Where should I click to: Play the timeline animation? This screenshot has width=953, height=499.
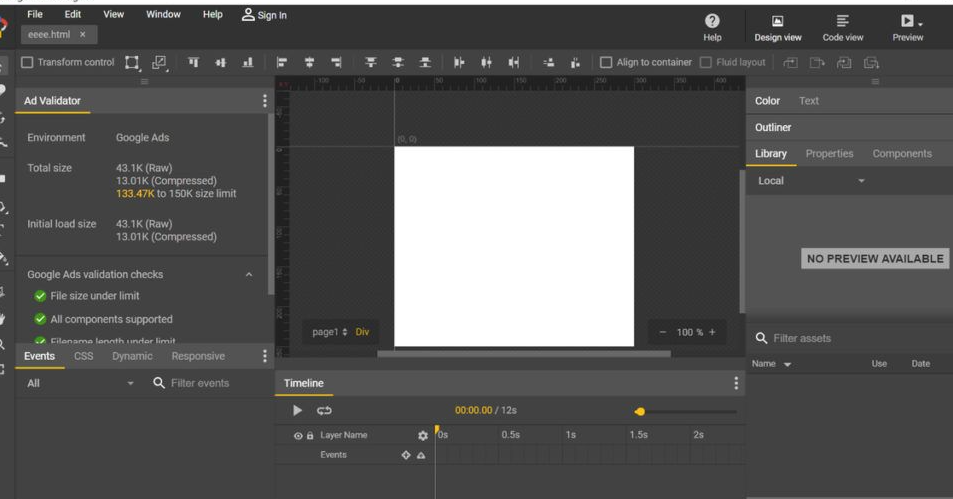coord(297,411)
